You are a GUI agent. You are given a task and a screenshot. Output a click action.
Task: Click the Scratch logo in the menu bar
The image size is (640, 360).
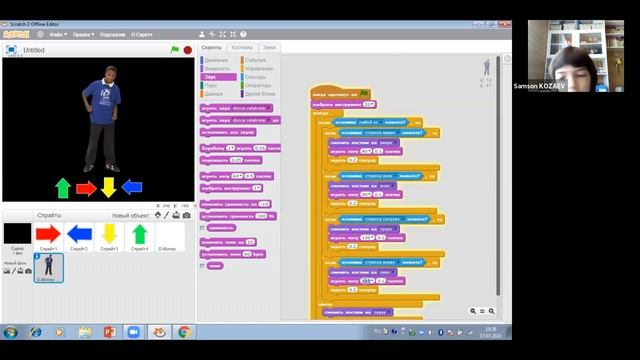[x=16, y=35]
